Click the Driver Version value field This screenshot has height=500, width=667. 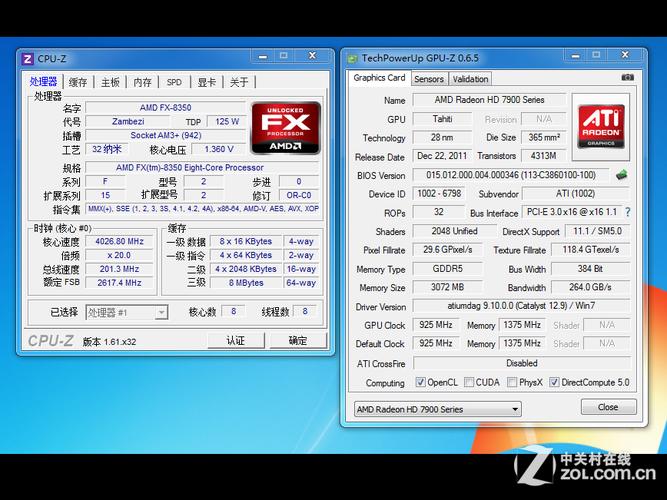click(x=521, y=306)
